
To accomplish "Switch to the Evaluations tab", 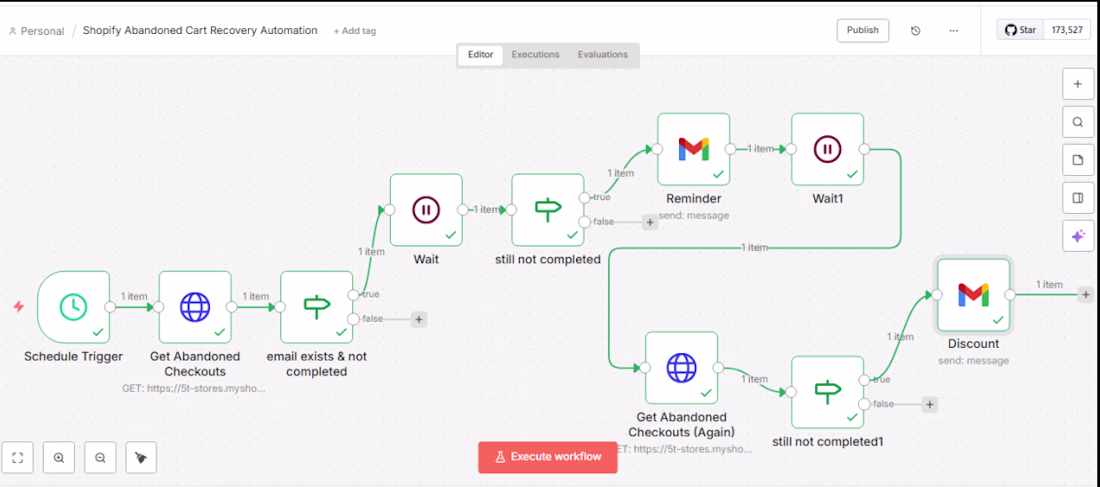I will [x=603, y=55].
